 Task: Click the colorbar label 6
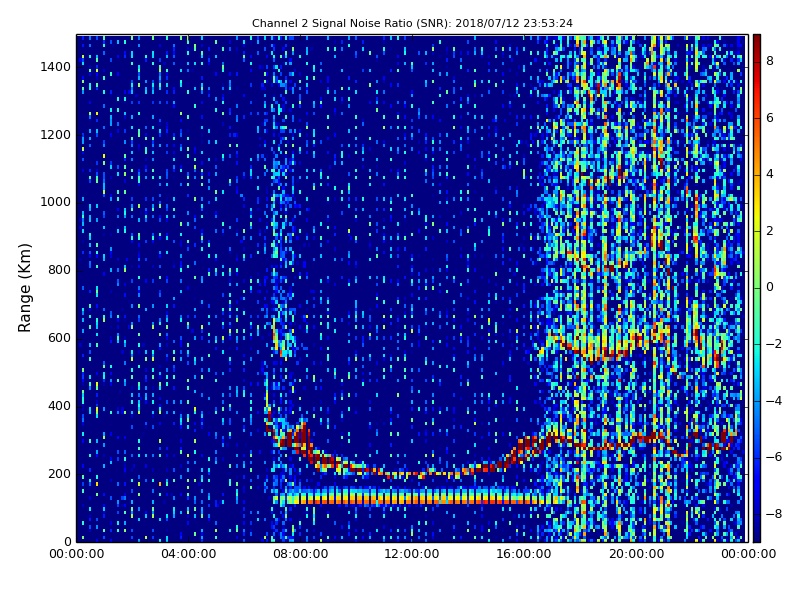[770, 118]
